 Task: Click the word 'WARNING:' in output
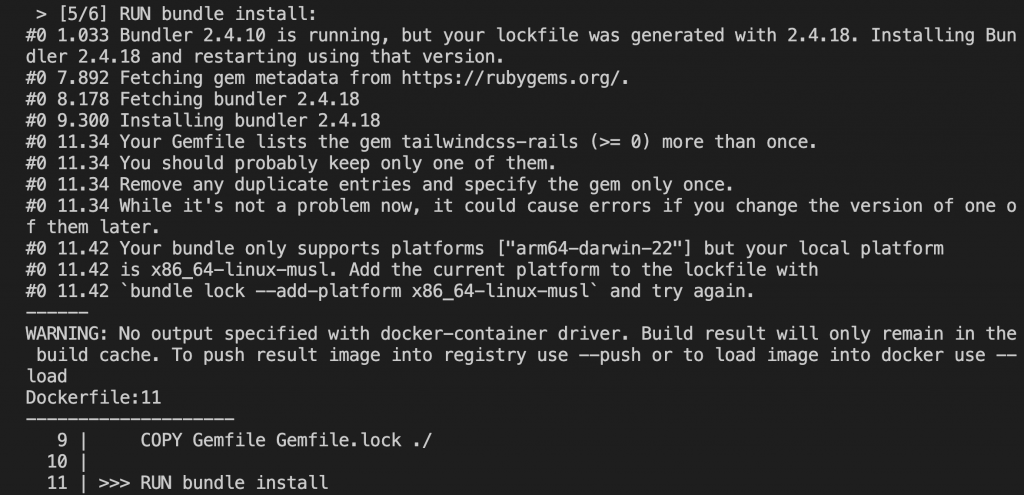[x=67, y=334]
